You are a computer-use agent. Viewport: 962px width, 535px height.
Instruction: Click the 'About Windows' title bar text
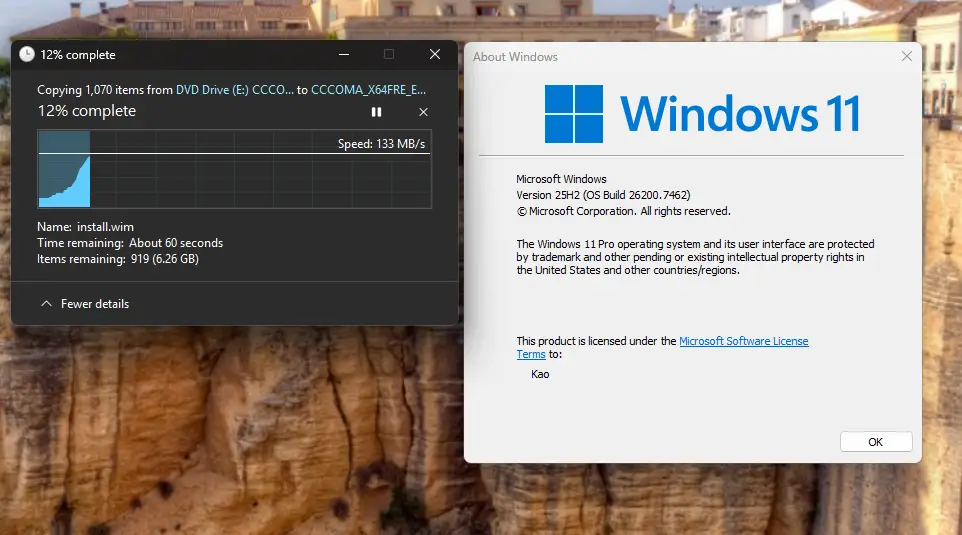515,56
